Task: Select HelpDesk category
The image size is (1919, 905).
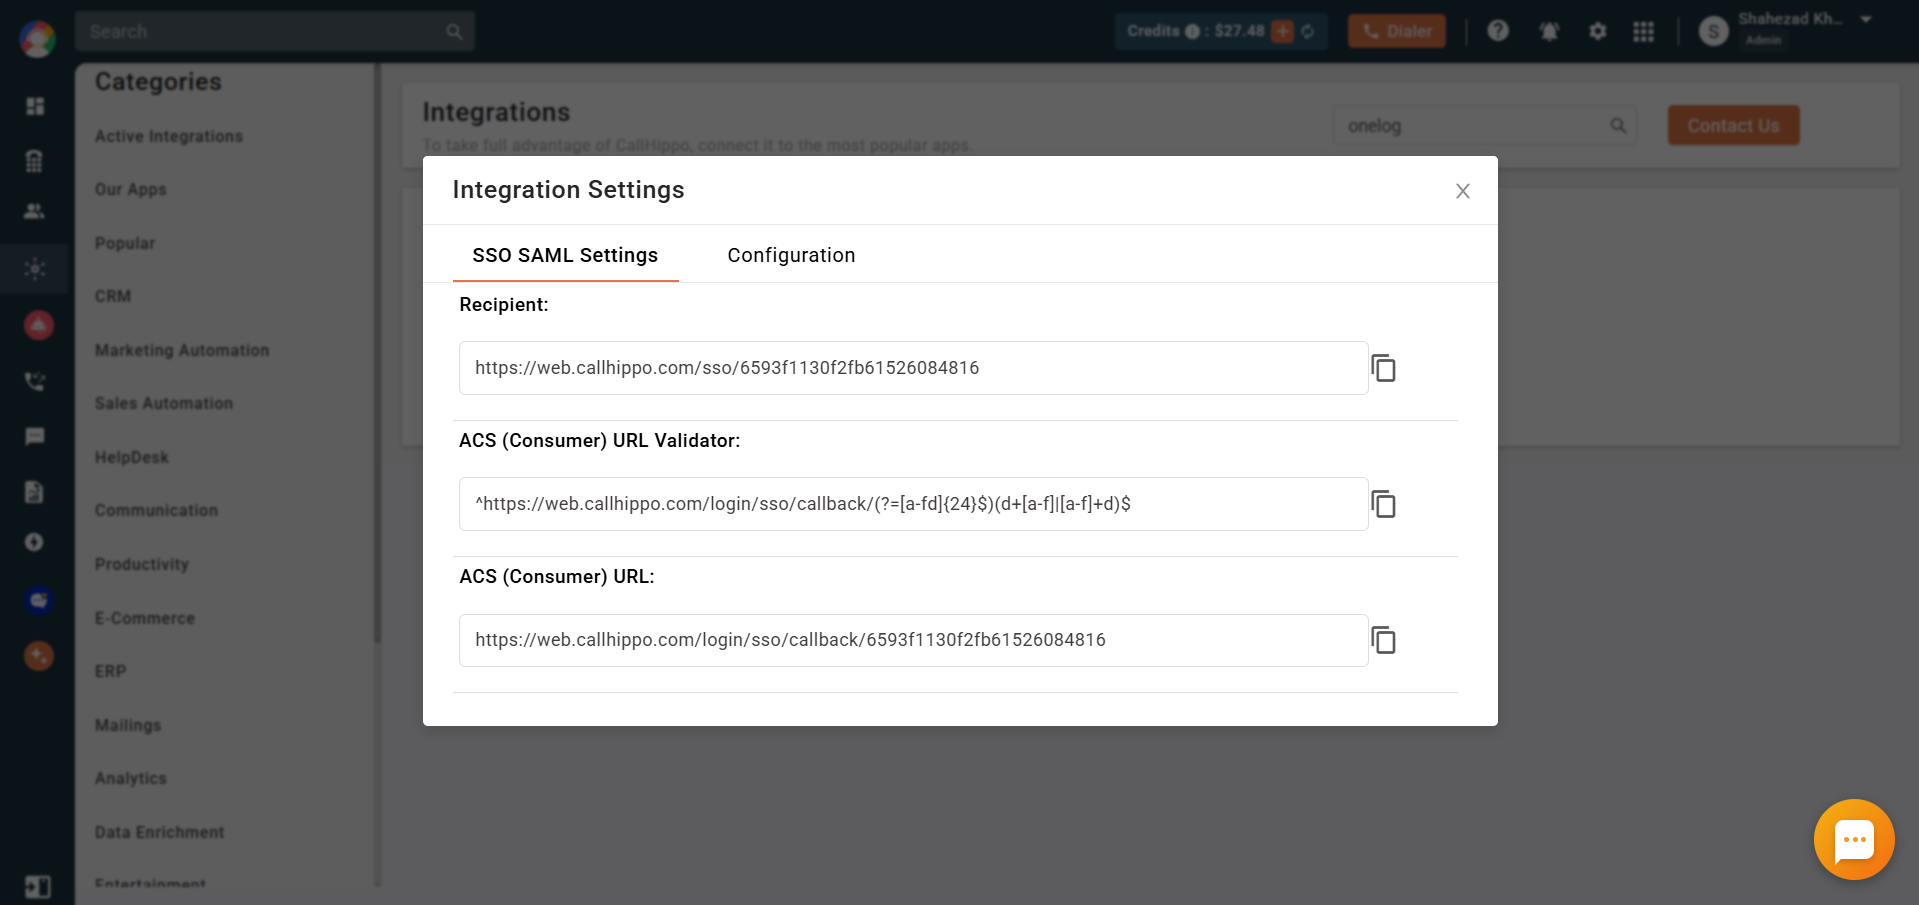Action: pos(132,457)
